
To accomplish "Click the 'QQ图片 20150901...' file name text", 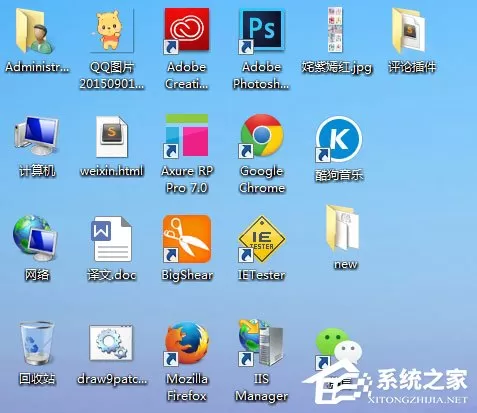I will click(x=112, y=75).
